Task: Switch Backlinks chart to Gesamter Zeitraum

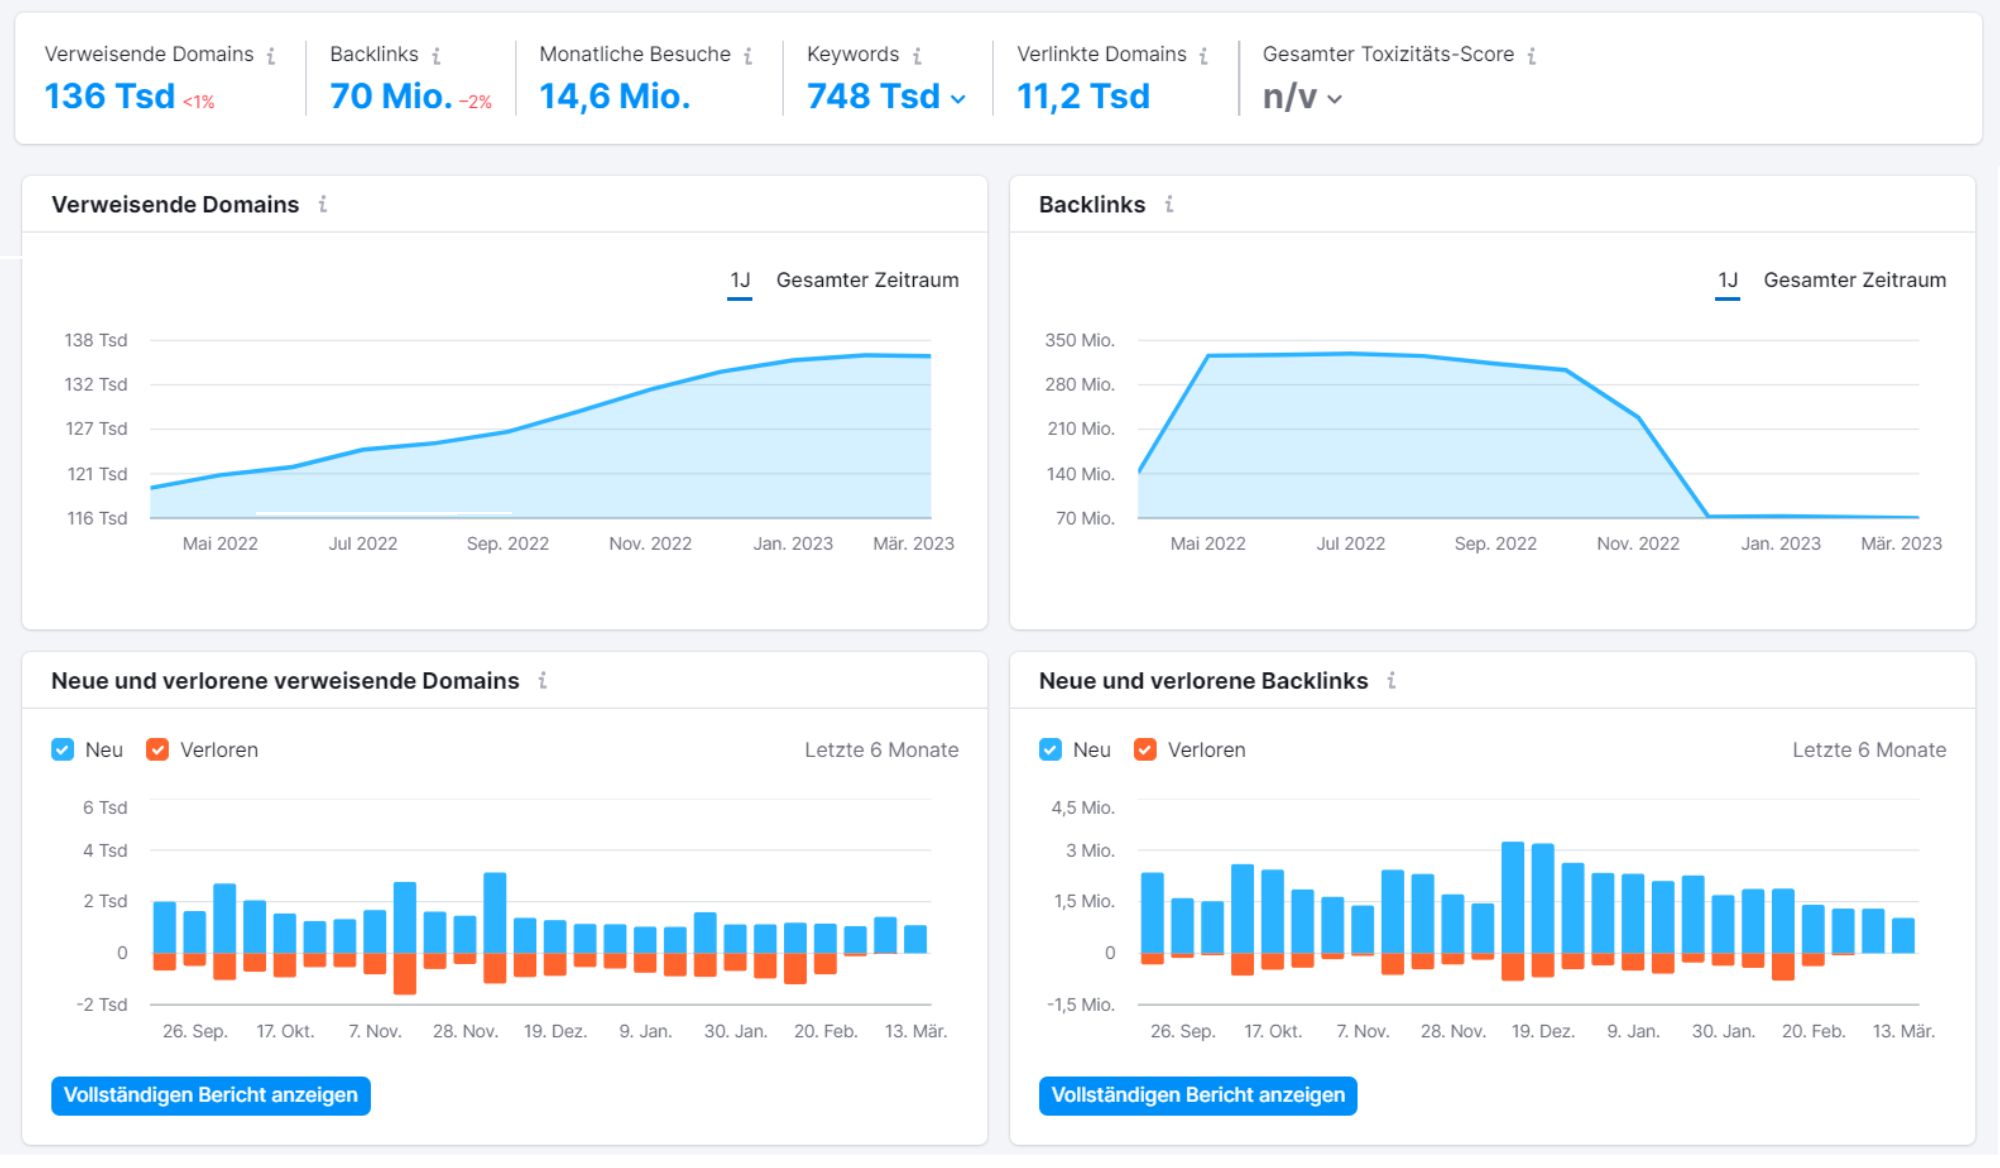Action: tap(1855, 280)
